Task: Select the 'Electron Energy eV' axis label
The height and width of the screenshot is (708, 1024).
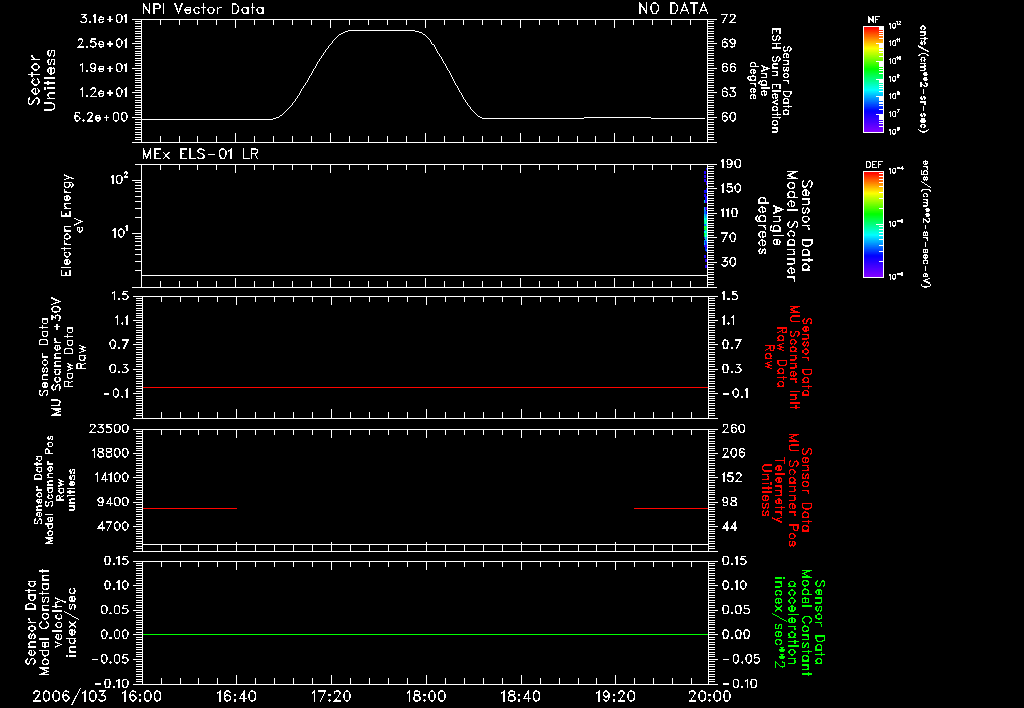Action: tap(71, 225)
